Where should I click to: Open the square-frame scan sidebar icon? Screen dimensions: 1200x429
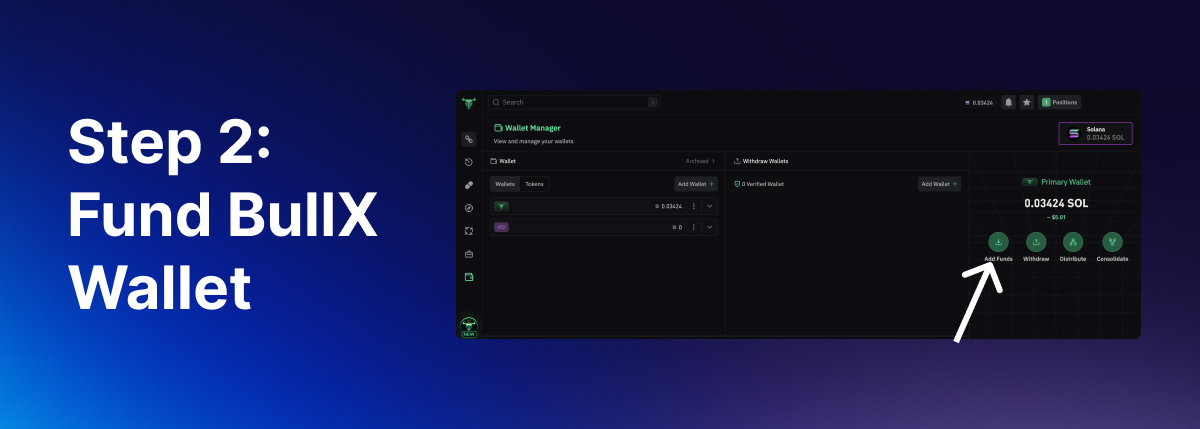point(469,231)
